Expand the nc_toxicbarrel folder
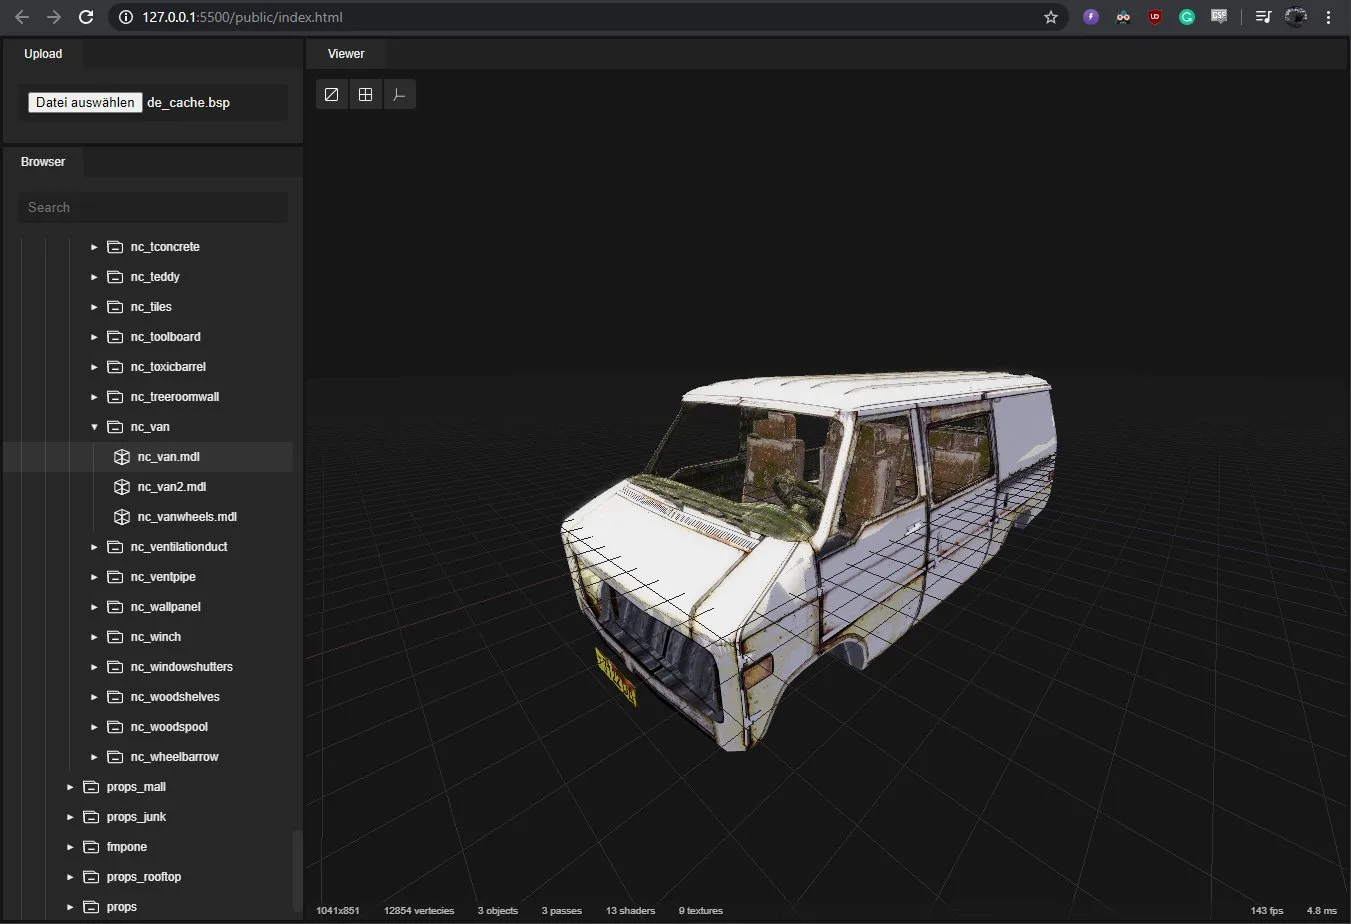Screen dimensions: 1351x924 pos(94,367)
